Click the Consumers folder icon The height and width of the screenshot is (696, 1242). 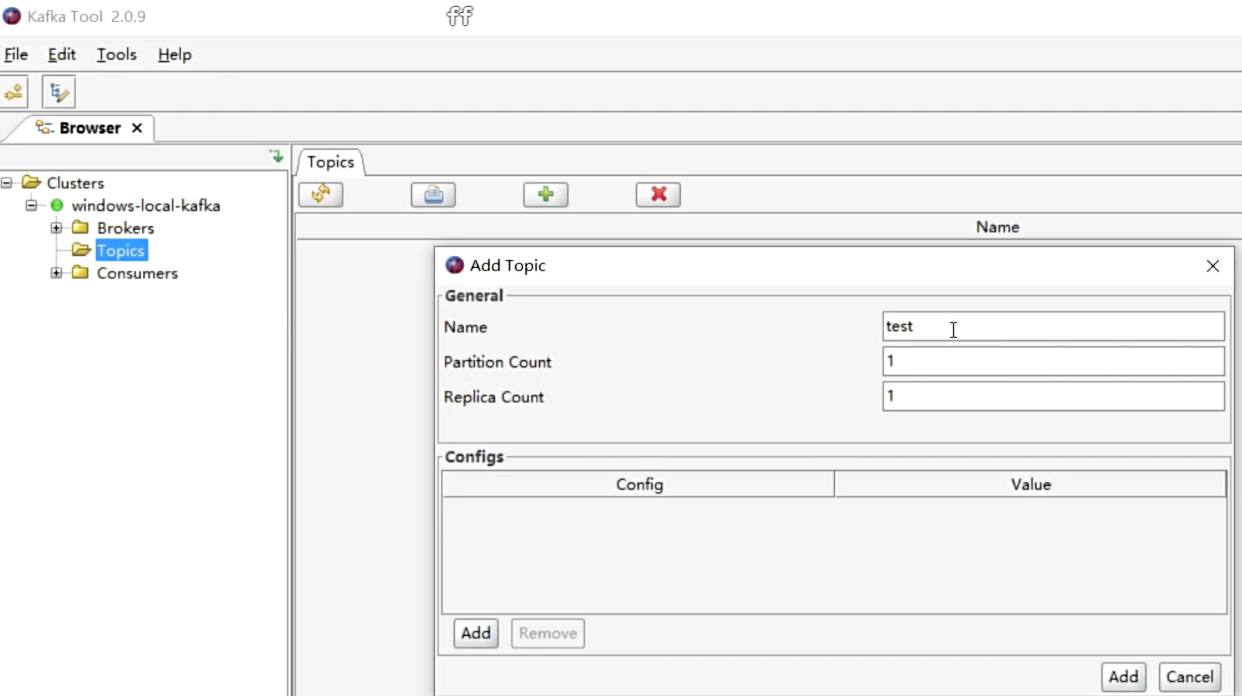pos(80,273)
